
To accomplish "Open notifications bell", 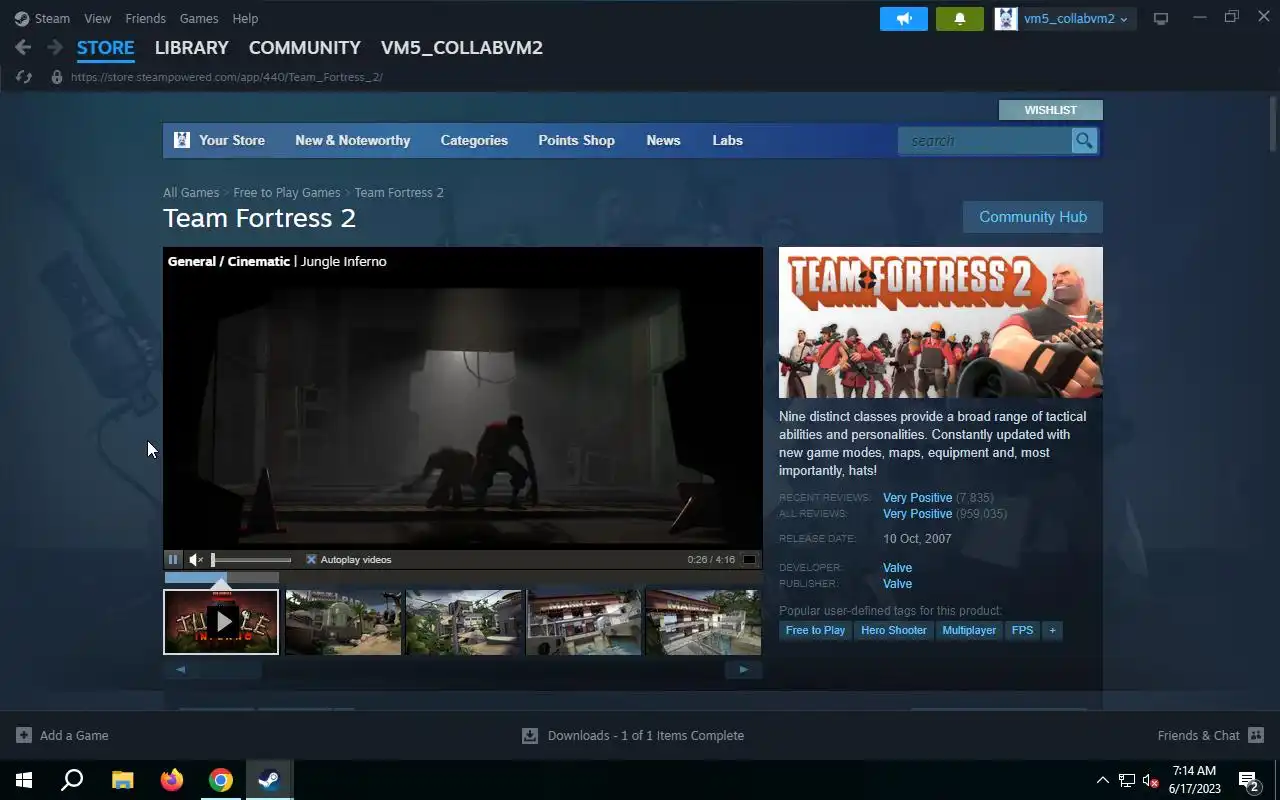I will click(x=960, y=18).
